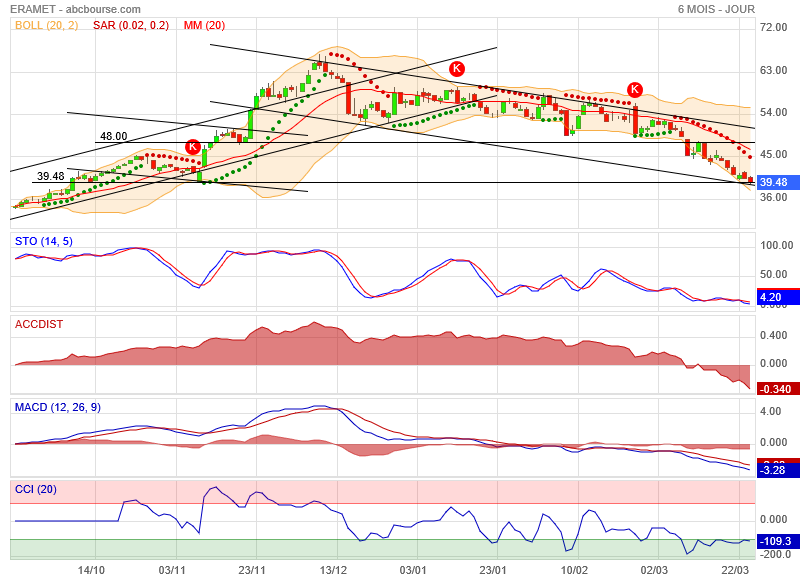Click the '6 MOIS - JOUR' period label

716,9
